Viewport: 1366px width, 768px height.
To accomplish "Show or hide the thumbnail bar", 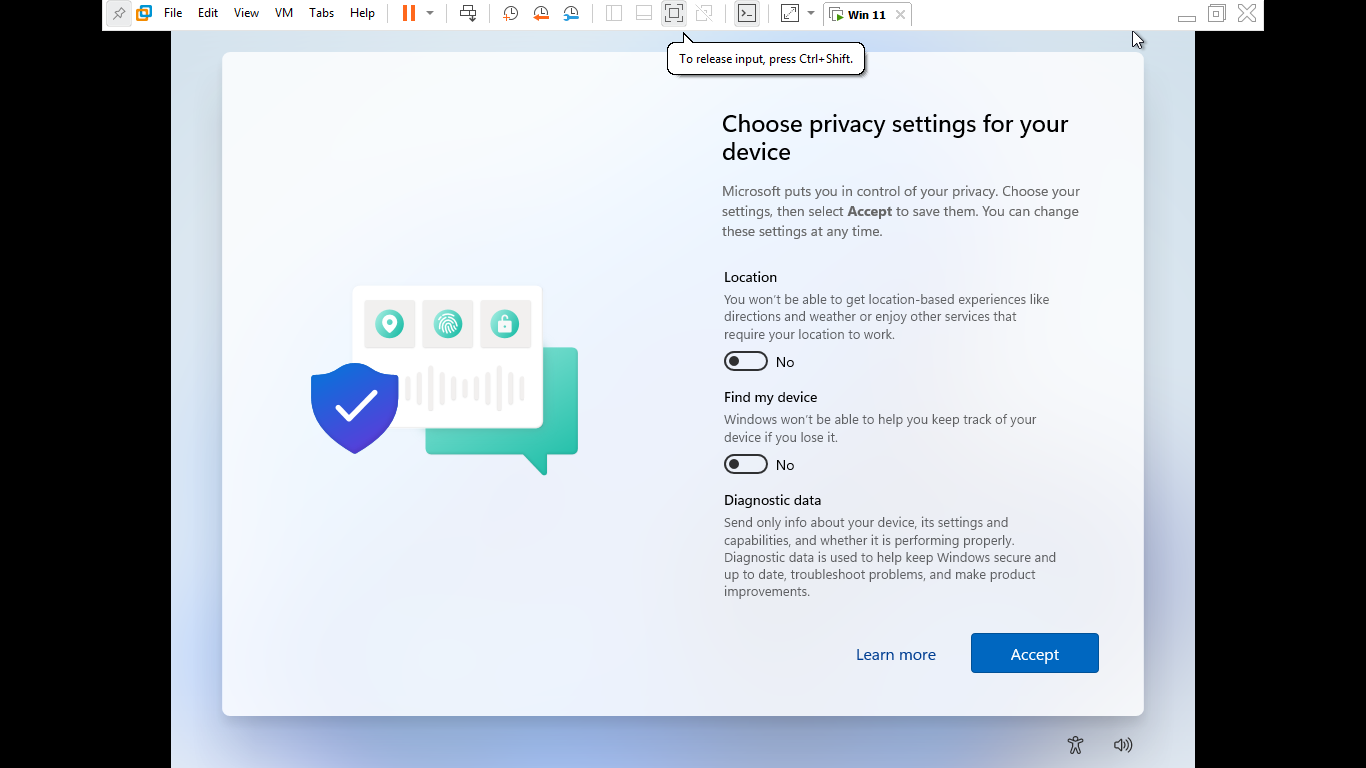I will (644, 14).
